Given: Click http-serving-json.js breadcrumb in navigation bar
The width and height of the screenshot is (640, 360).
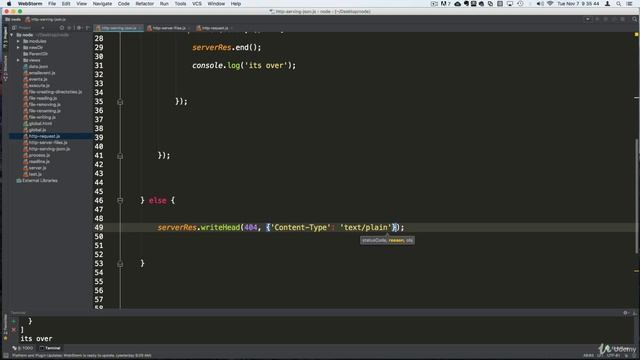Looking at the screenshot, I should 46,19.
